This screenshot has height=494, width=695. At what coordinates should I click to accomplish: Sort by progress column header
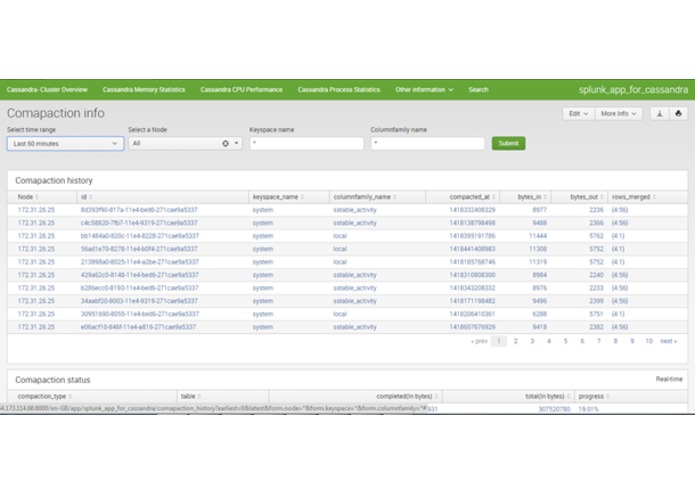(594, 396)
